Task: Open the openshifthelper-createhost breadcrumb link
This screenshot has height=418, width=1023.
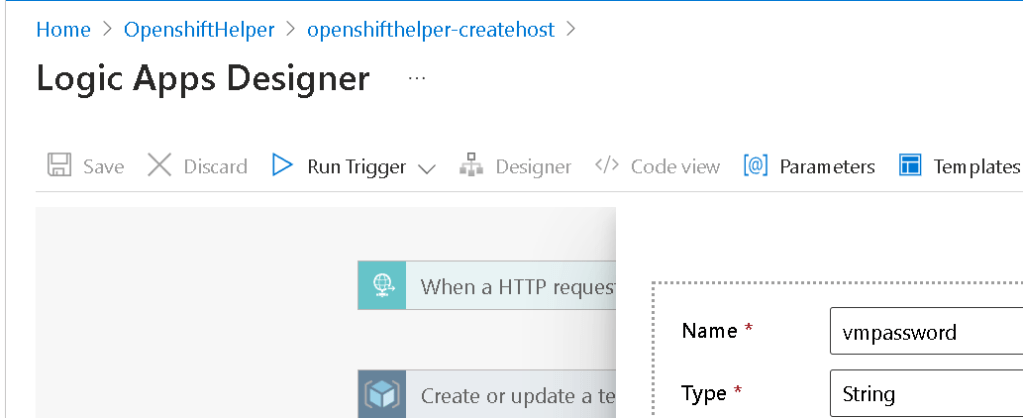Action: pyautogui.click(x=431, y=29)
